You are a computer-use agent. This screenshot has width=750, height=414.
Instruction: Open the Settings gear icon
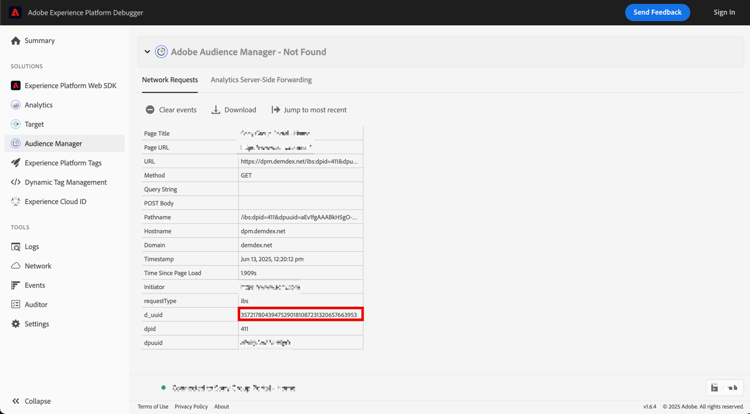coord(16,324)
